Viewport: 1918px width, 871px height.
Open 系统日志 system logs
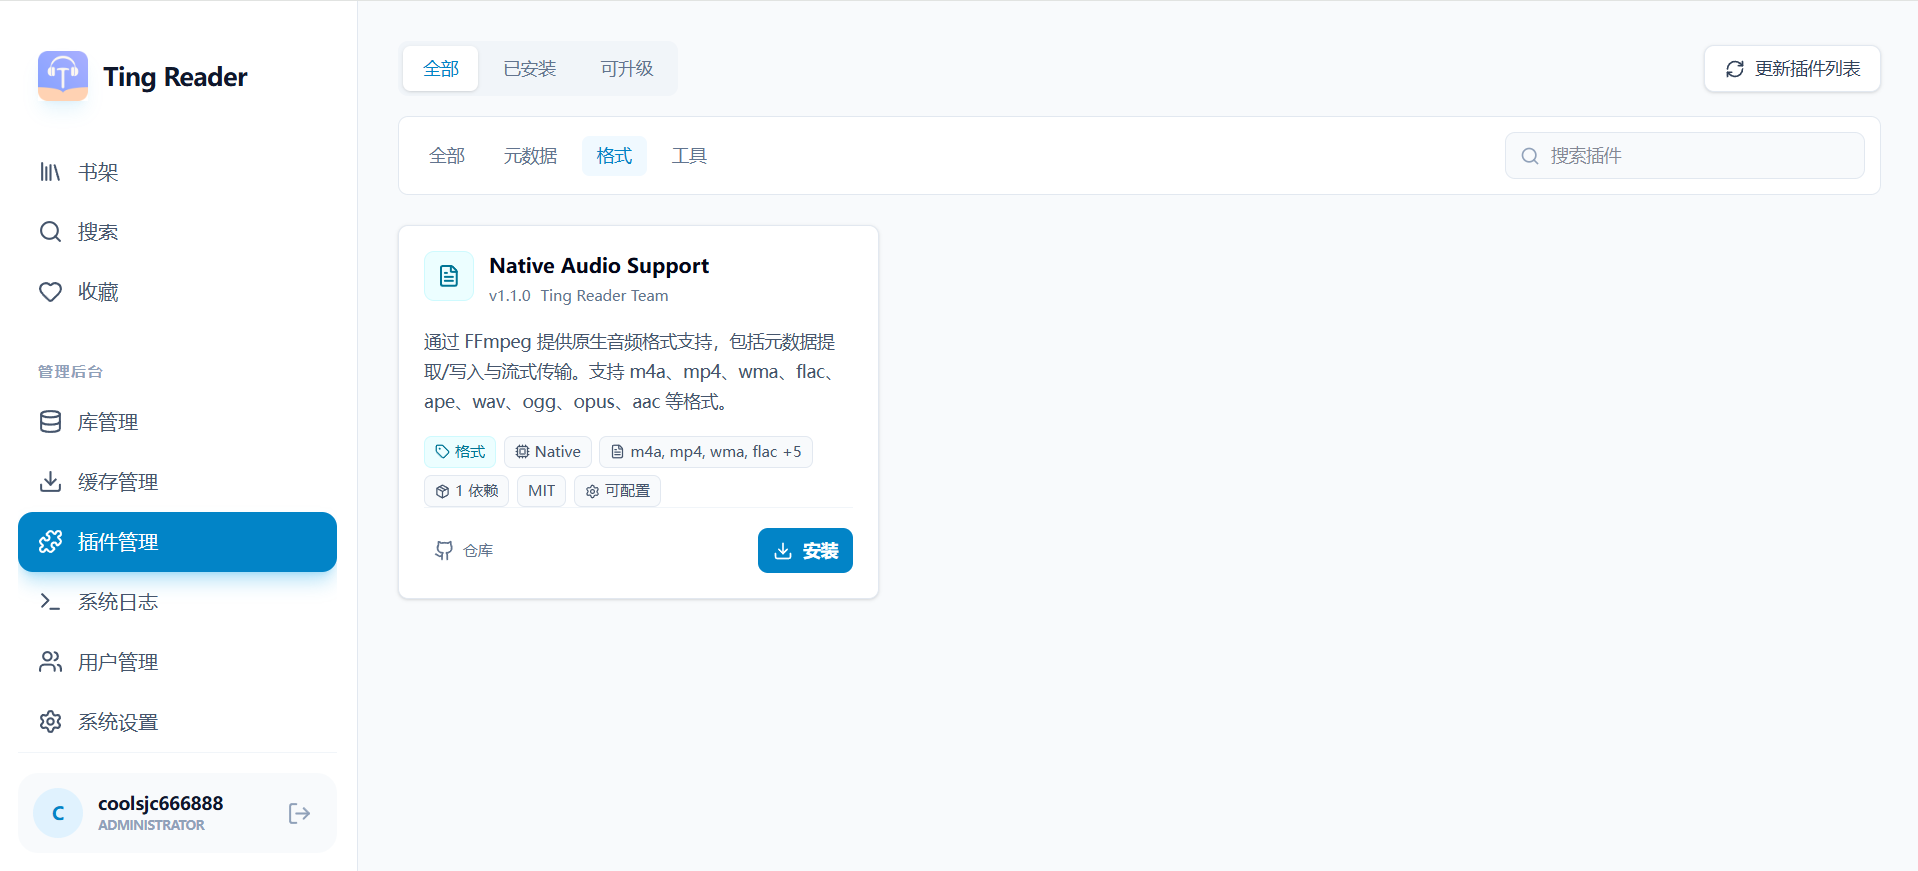click(x=177, y=602)
